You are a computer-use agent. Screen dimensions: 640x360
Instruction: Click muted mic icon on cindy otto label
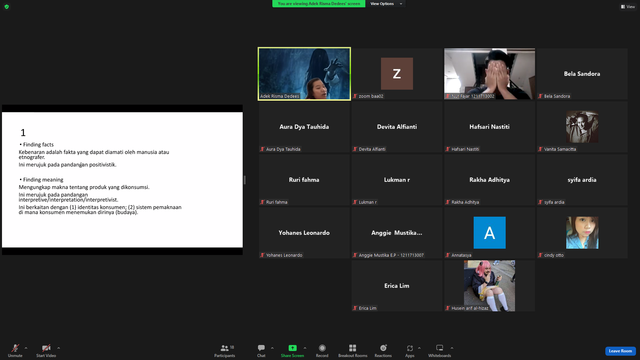point(540,255)
